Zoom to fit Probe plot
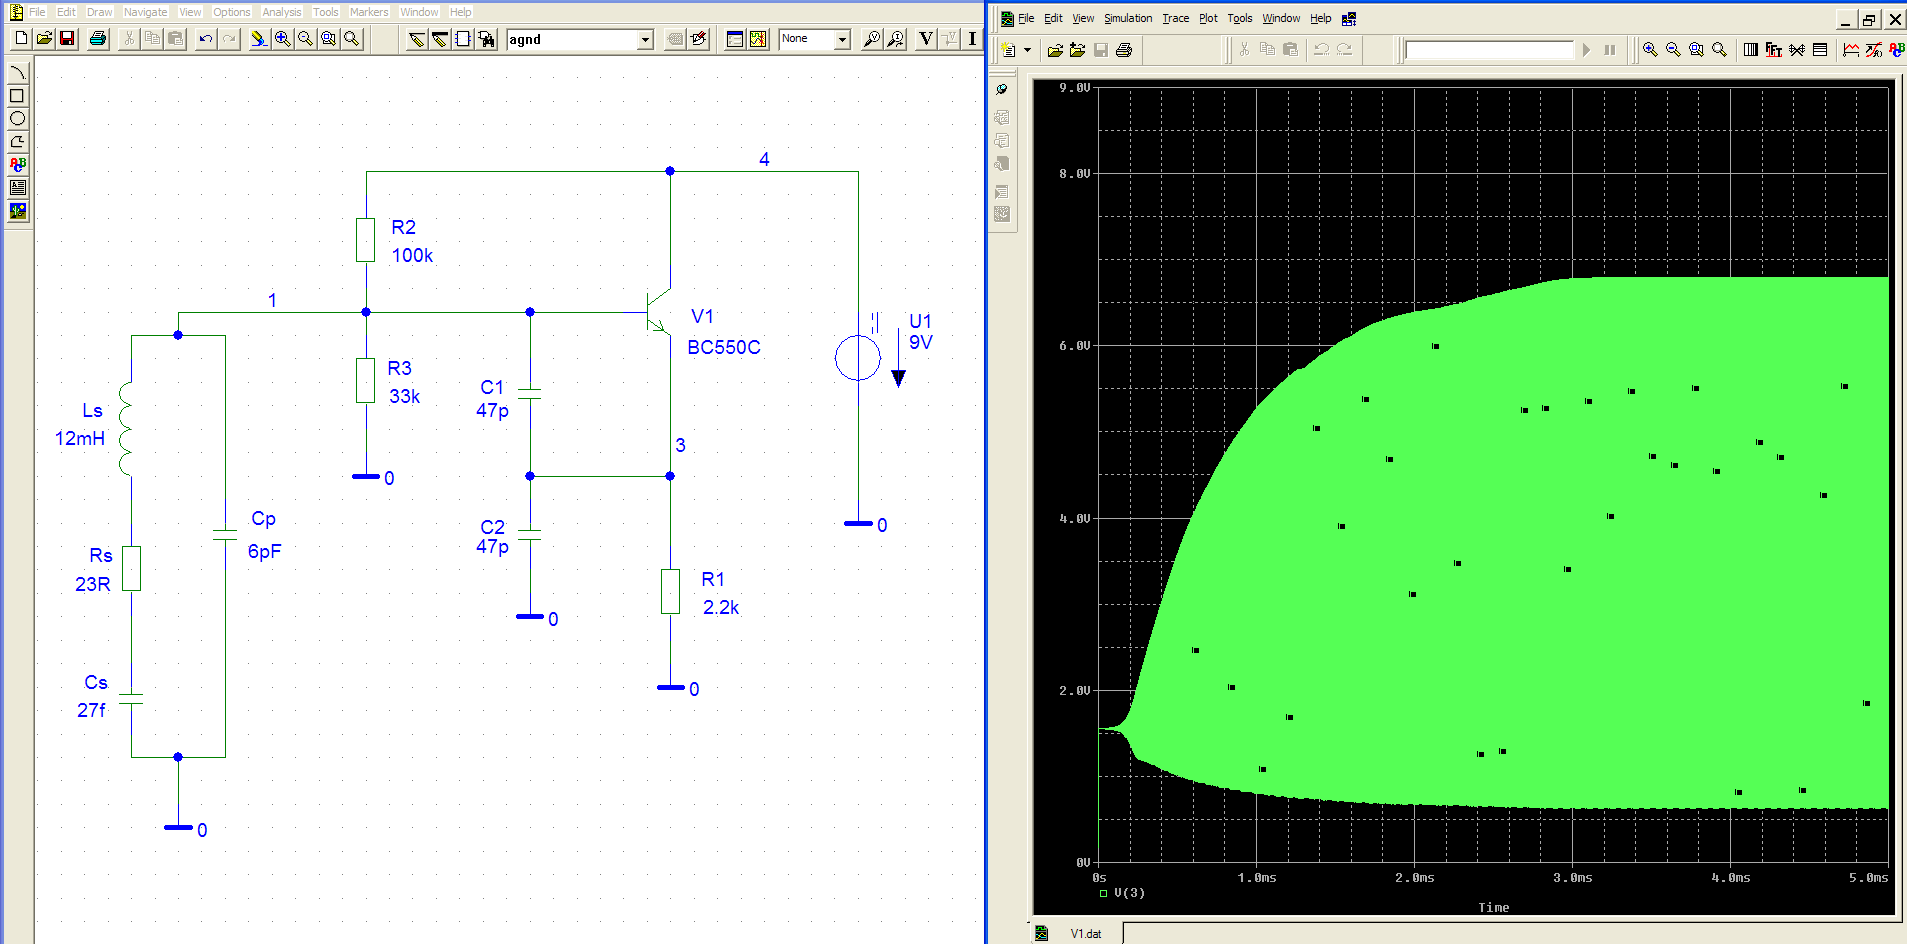Screen dimensions: 1907x944 tap(1719, 50)
